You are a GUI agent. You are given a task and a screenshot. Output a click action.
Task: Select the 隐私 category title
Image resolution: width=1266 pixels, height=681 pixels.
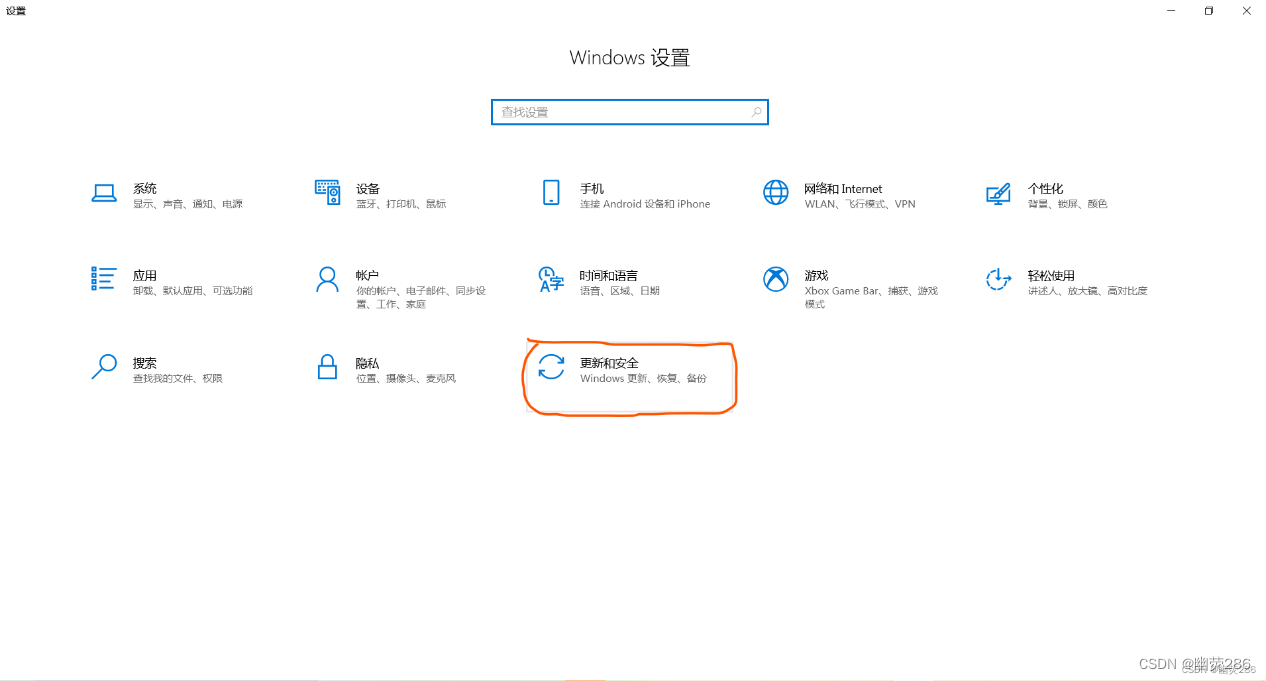[367, 363]
